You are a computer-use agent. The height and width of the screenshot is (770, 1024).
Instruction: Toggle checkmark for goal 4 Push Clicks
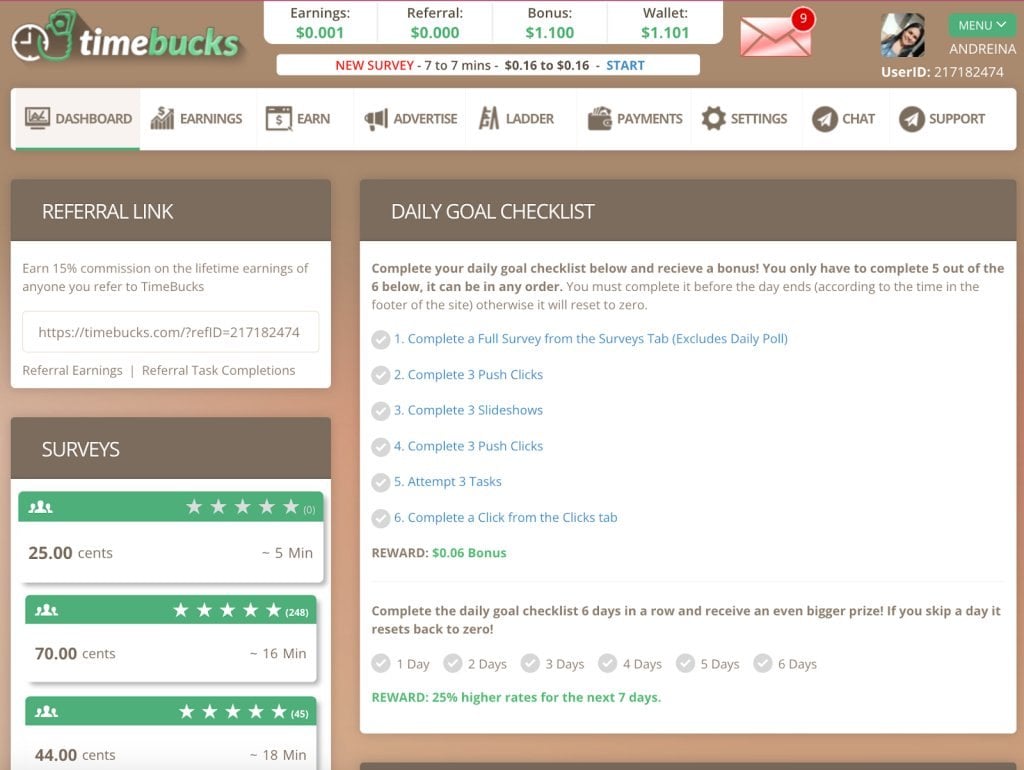click(x=381, y=447)
